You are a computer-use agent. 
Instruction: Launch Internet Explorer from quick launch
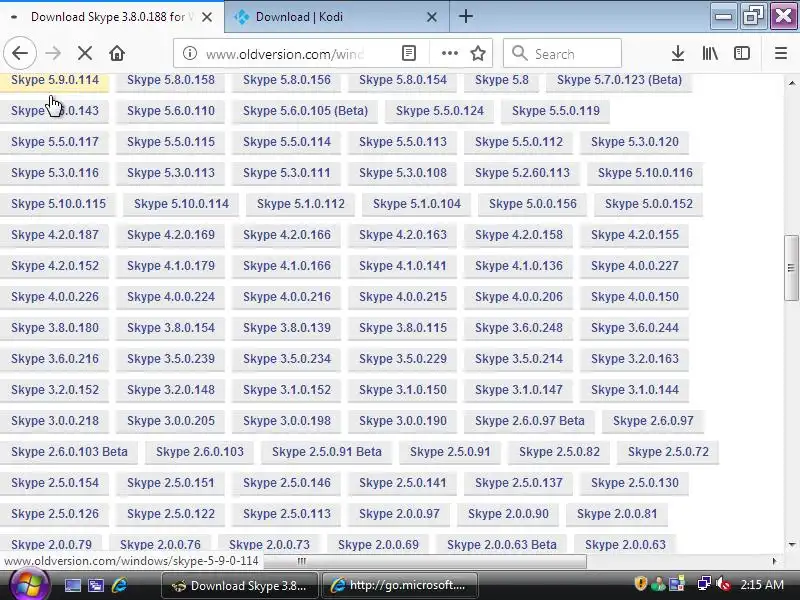pyautogui.click(x=119, y=585)
